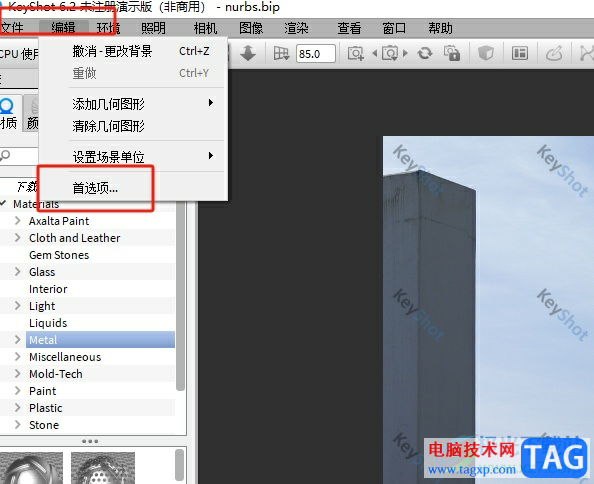Image resolution: width=594 pixels, height=484 pixels.
Task: Select Interior in material tree
Action: click(x=48, y=289)
